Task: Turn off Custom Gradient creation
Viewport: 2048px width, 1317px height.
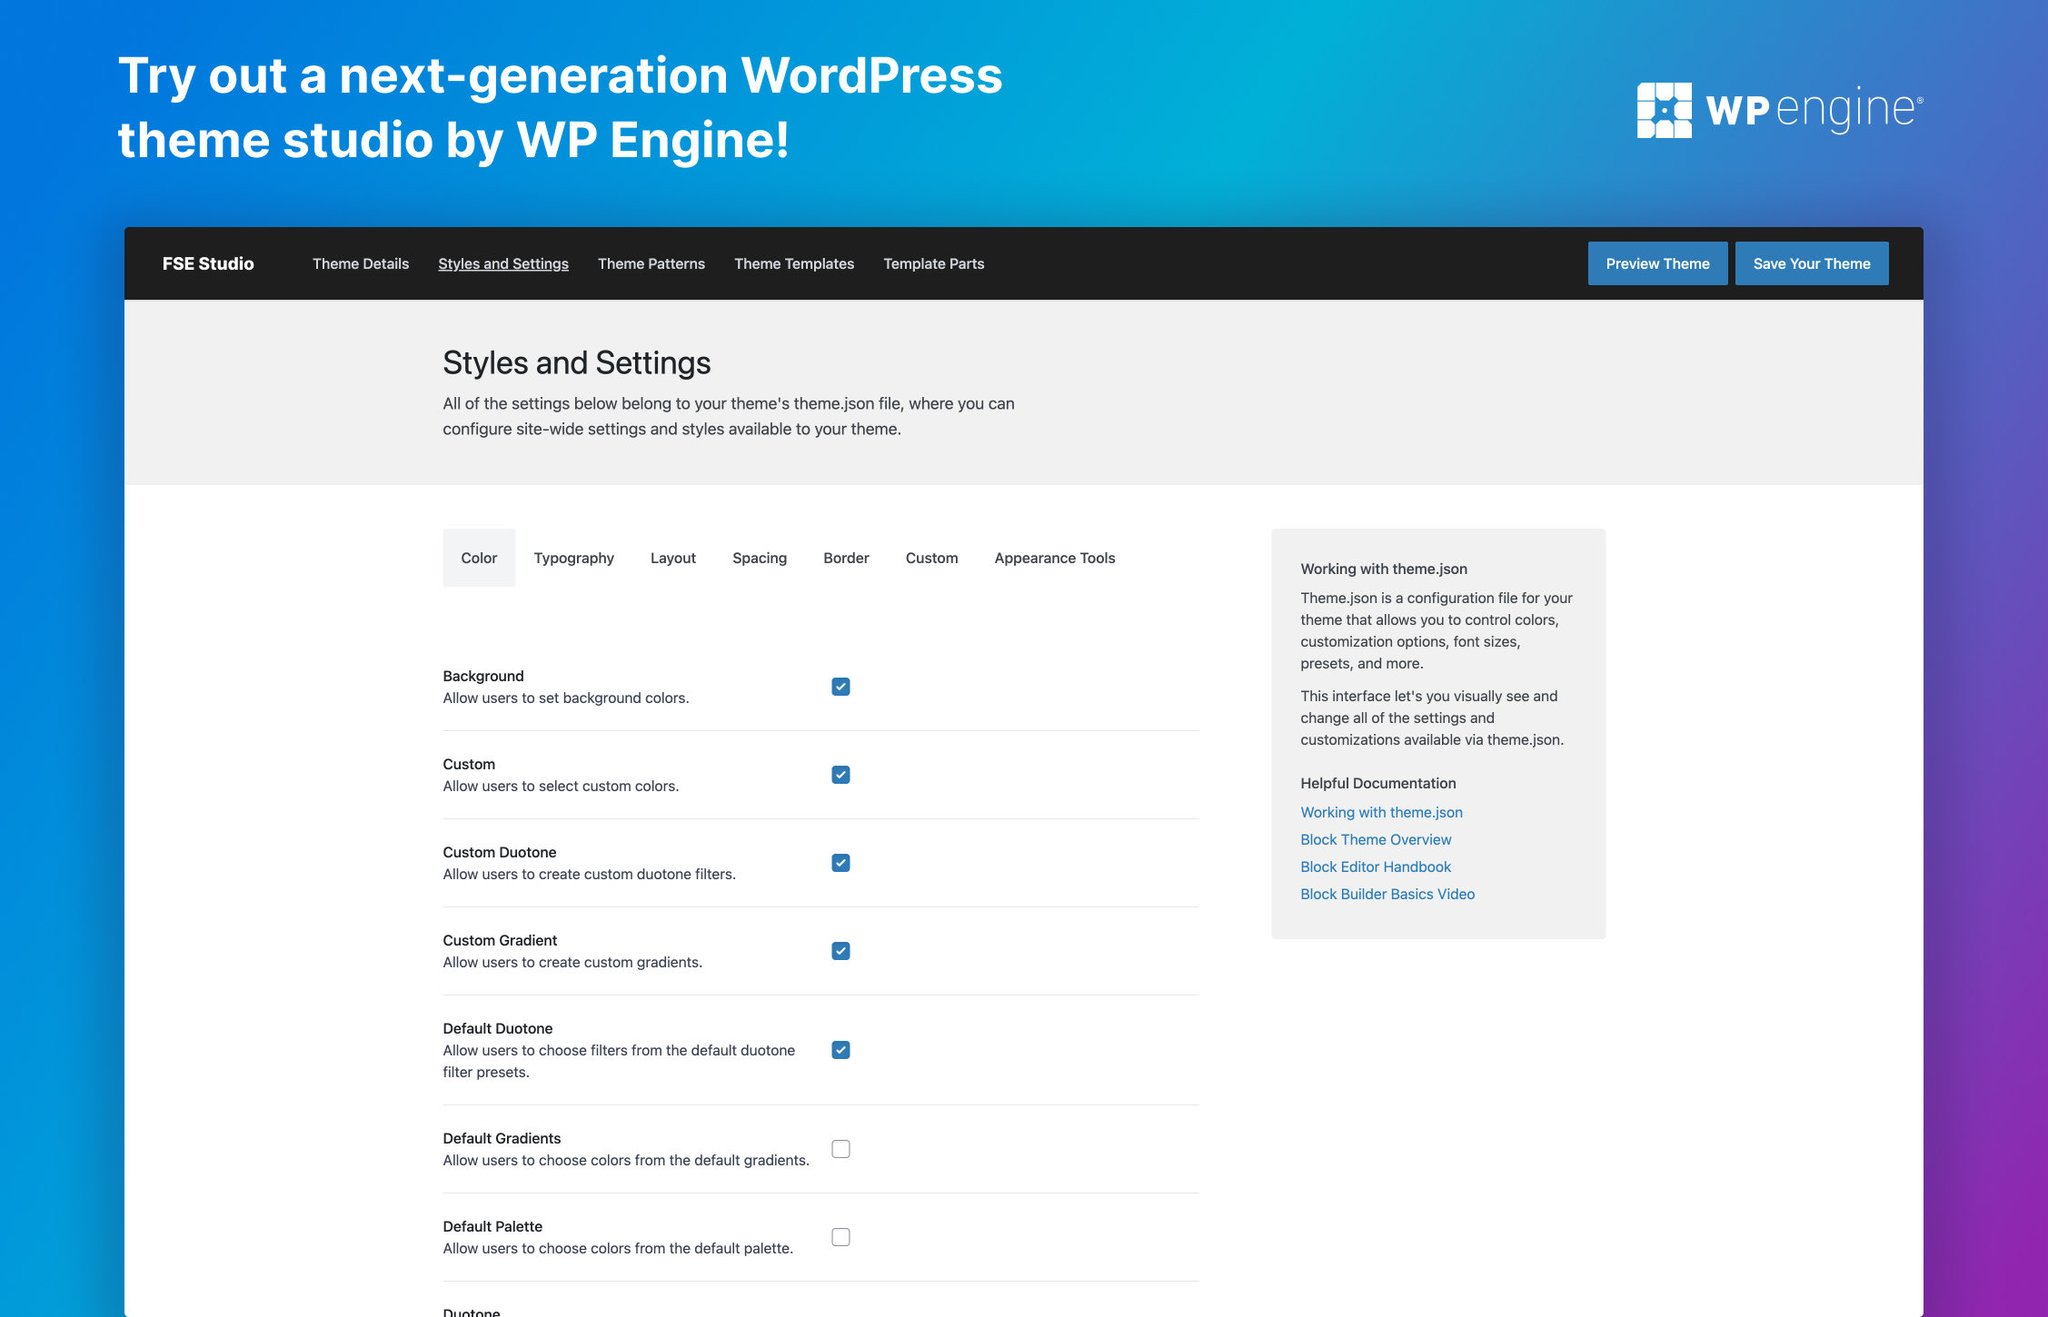Action: pos(841,950)
